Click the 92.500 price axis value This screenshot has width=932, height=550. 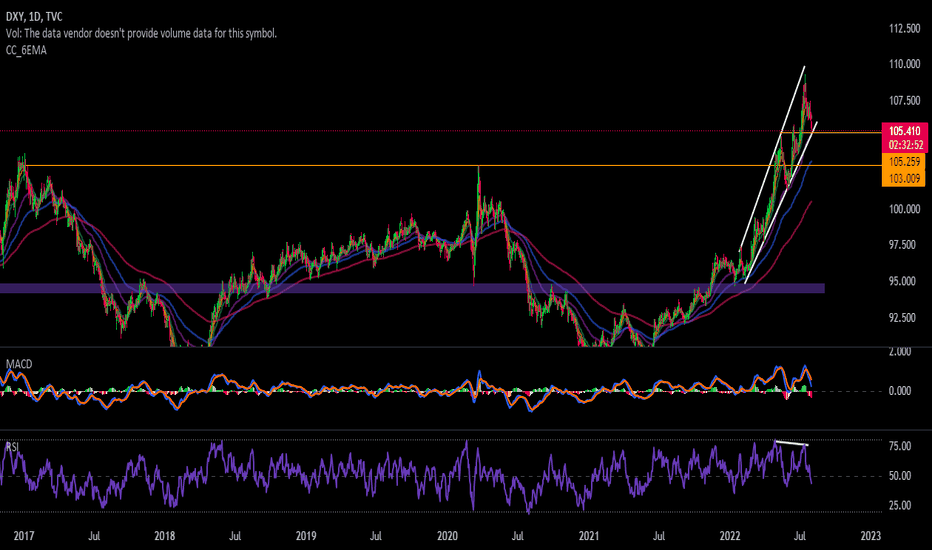click(904, 318)
